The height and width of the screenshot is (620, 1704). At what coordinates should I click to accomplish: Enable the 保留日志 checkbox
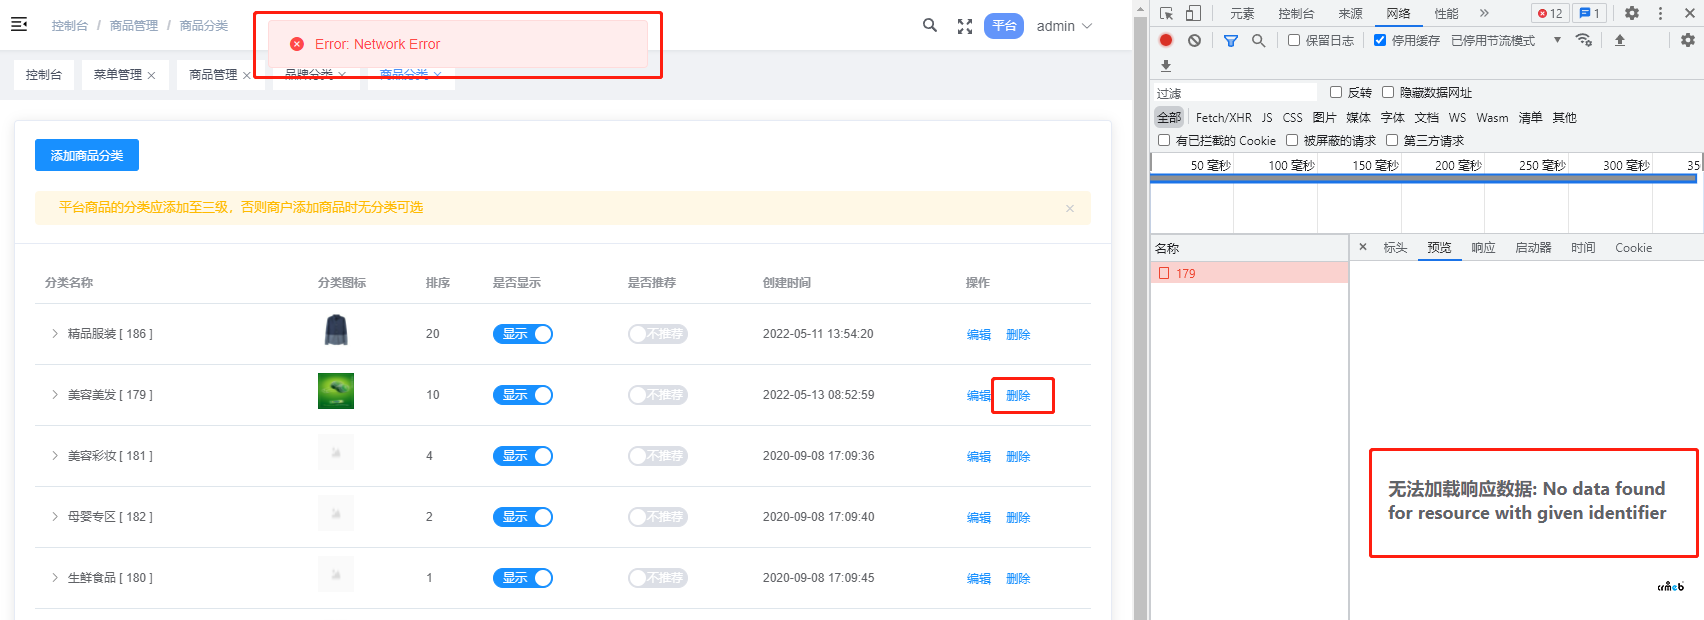click(x=1294, y=40)
